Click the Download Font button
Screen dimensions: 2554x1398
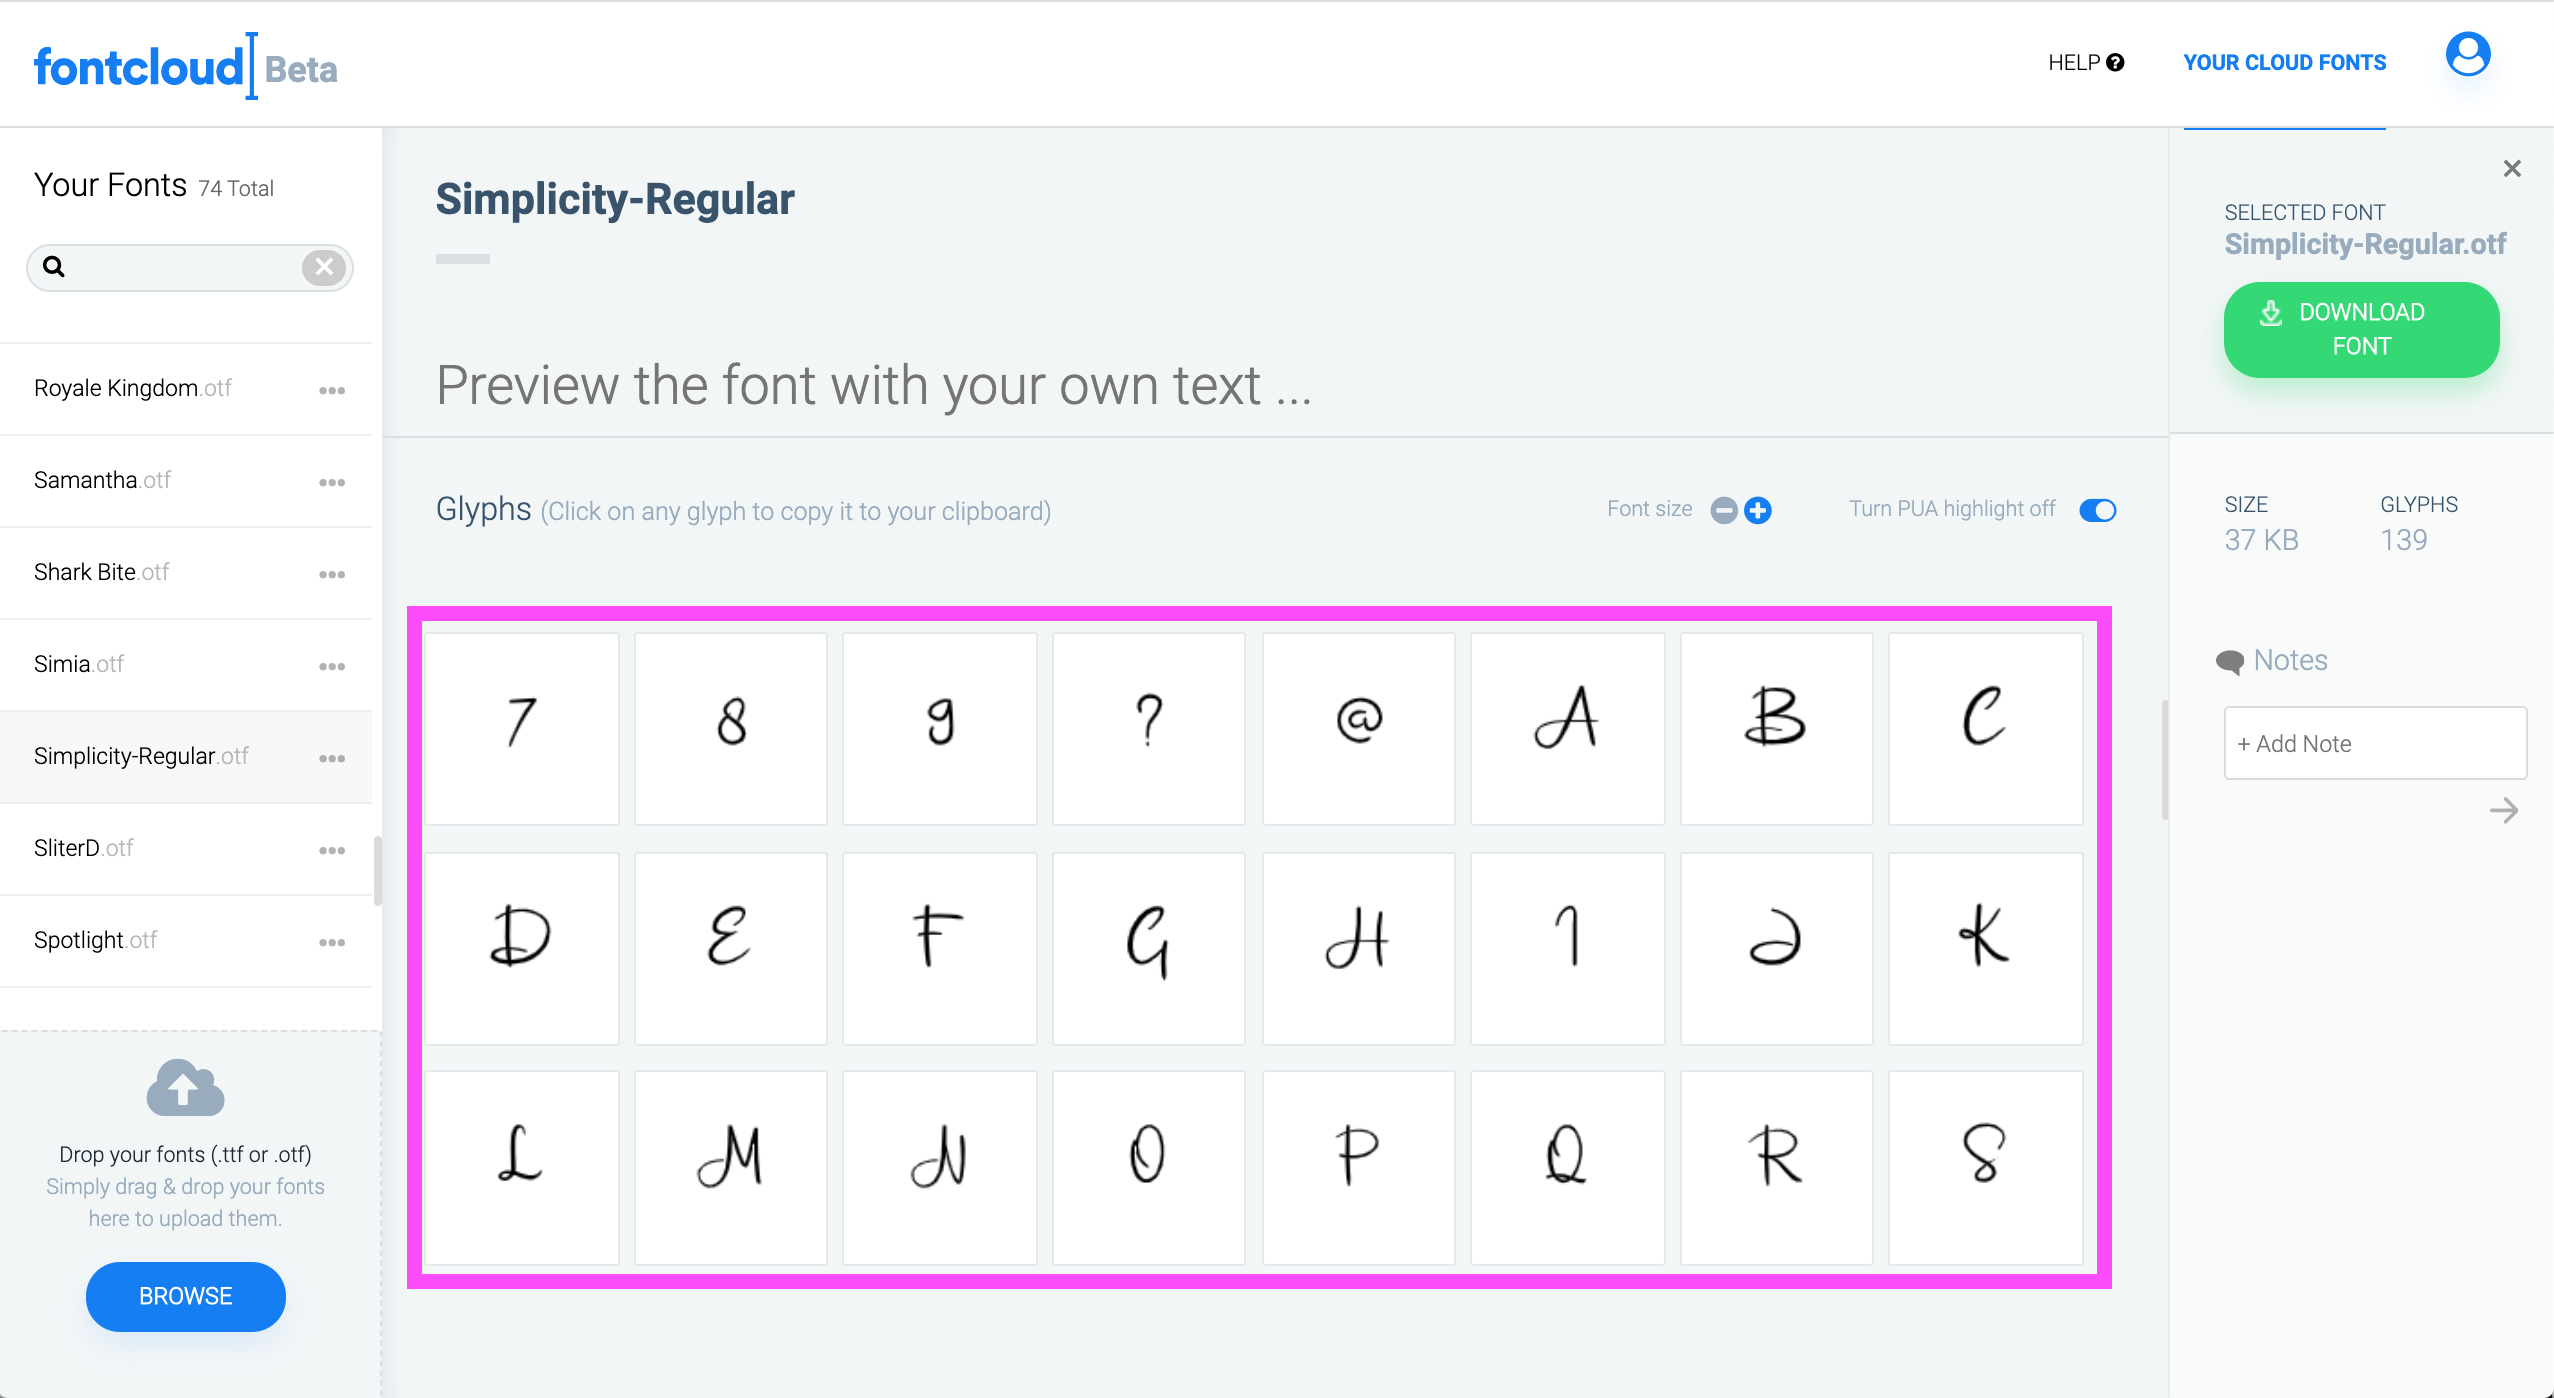point(2362,329)
